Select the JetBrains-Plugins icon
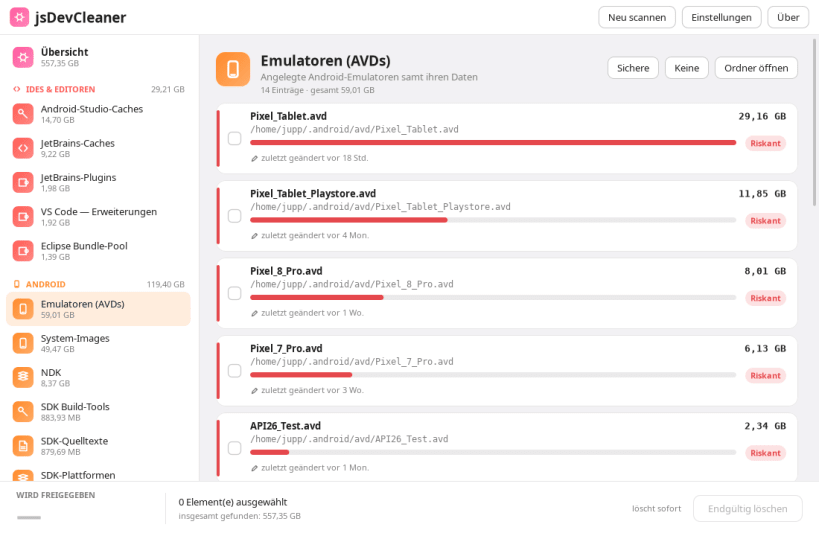The image size is (819, 536). point(23,182)
